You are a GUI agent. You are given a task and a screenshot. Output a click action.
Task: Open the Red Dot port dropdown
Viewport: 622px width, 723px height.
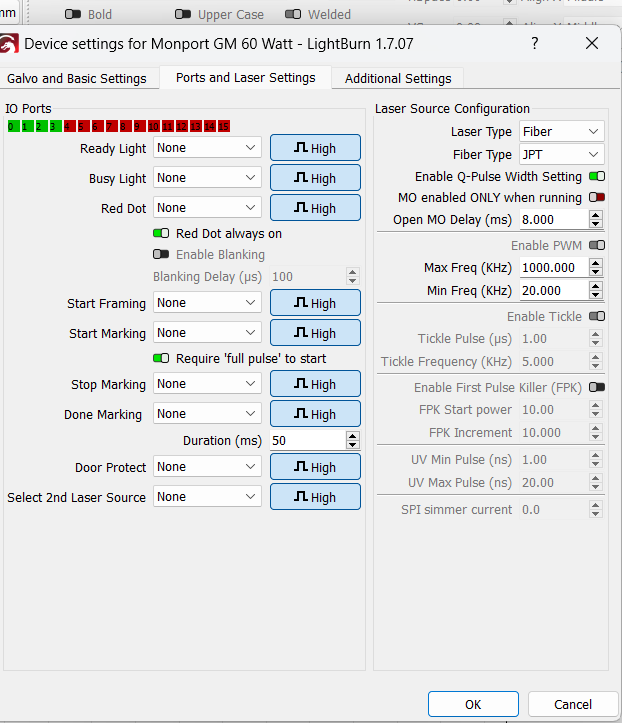pos(207,208)
